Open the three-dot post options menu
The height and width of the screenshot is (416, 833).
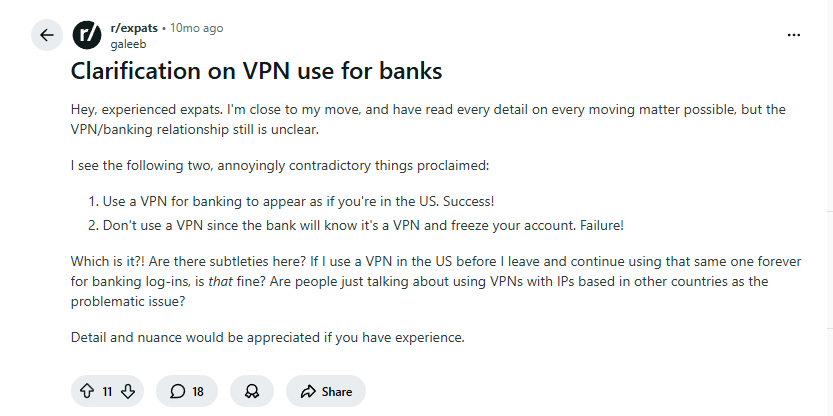[794, 35]
